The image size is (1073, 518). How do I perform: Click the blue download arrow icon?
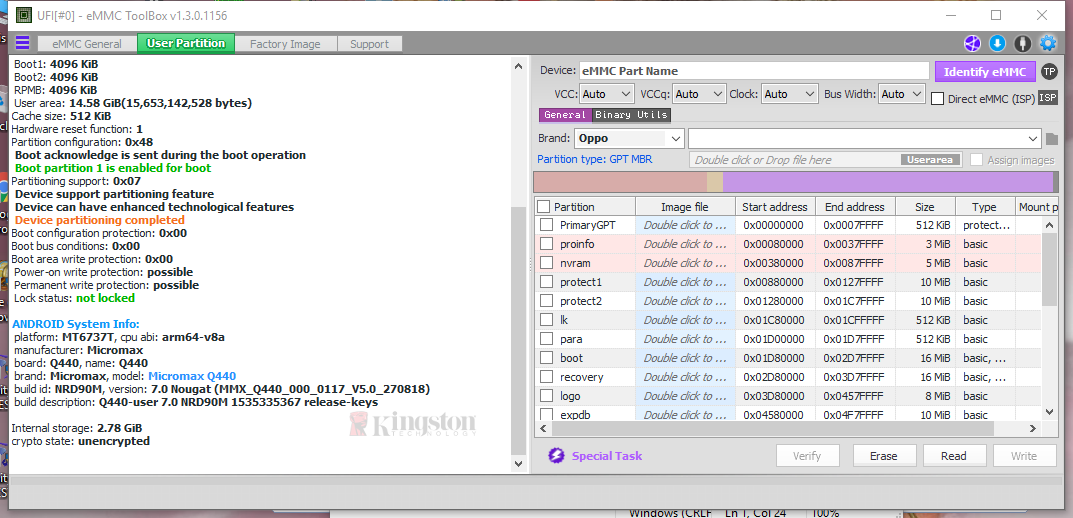998,44
